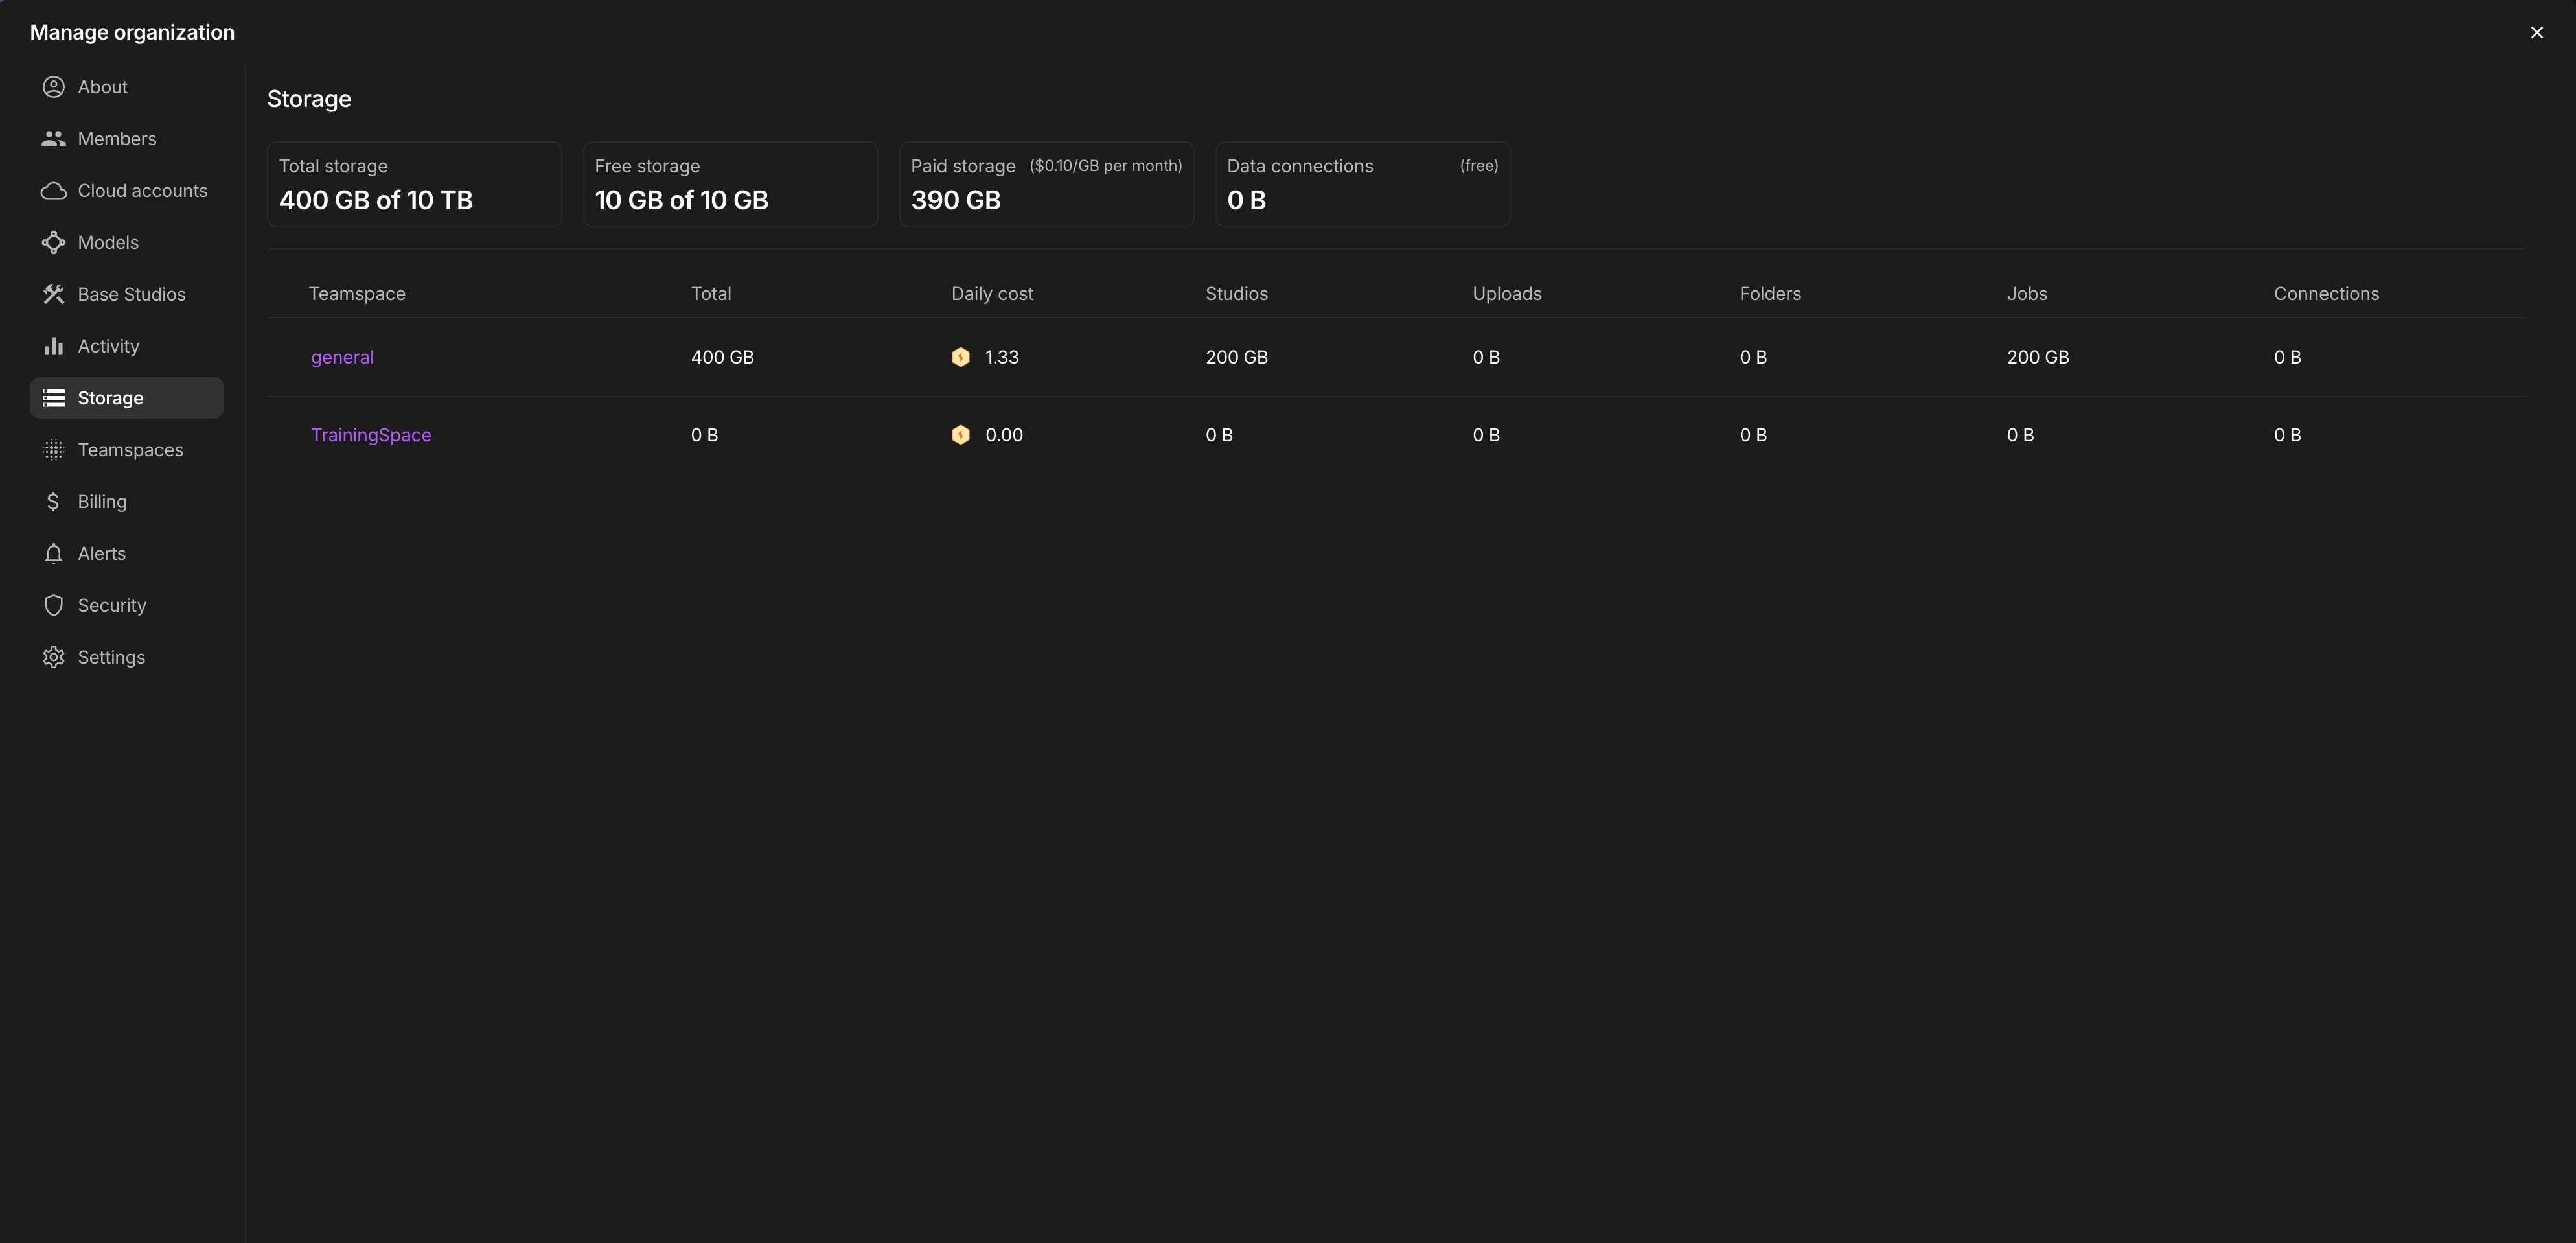This screenshot has width=2576, height=1243.
Task: Click the Total storage card
Action: [414, 184]
